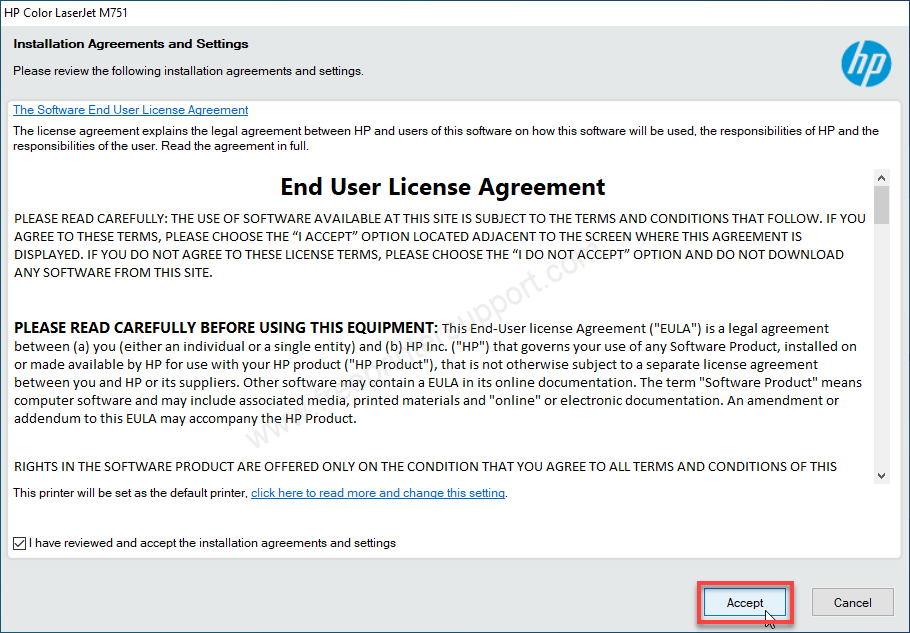
Task: Click the RIGHTS IN THE SOFTWARE PRODUCT paragraph
Action: point(425,466)
